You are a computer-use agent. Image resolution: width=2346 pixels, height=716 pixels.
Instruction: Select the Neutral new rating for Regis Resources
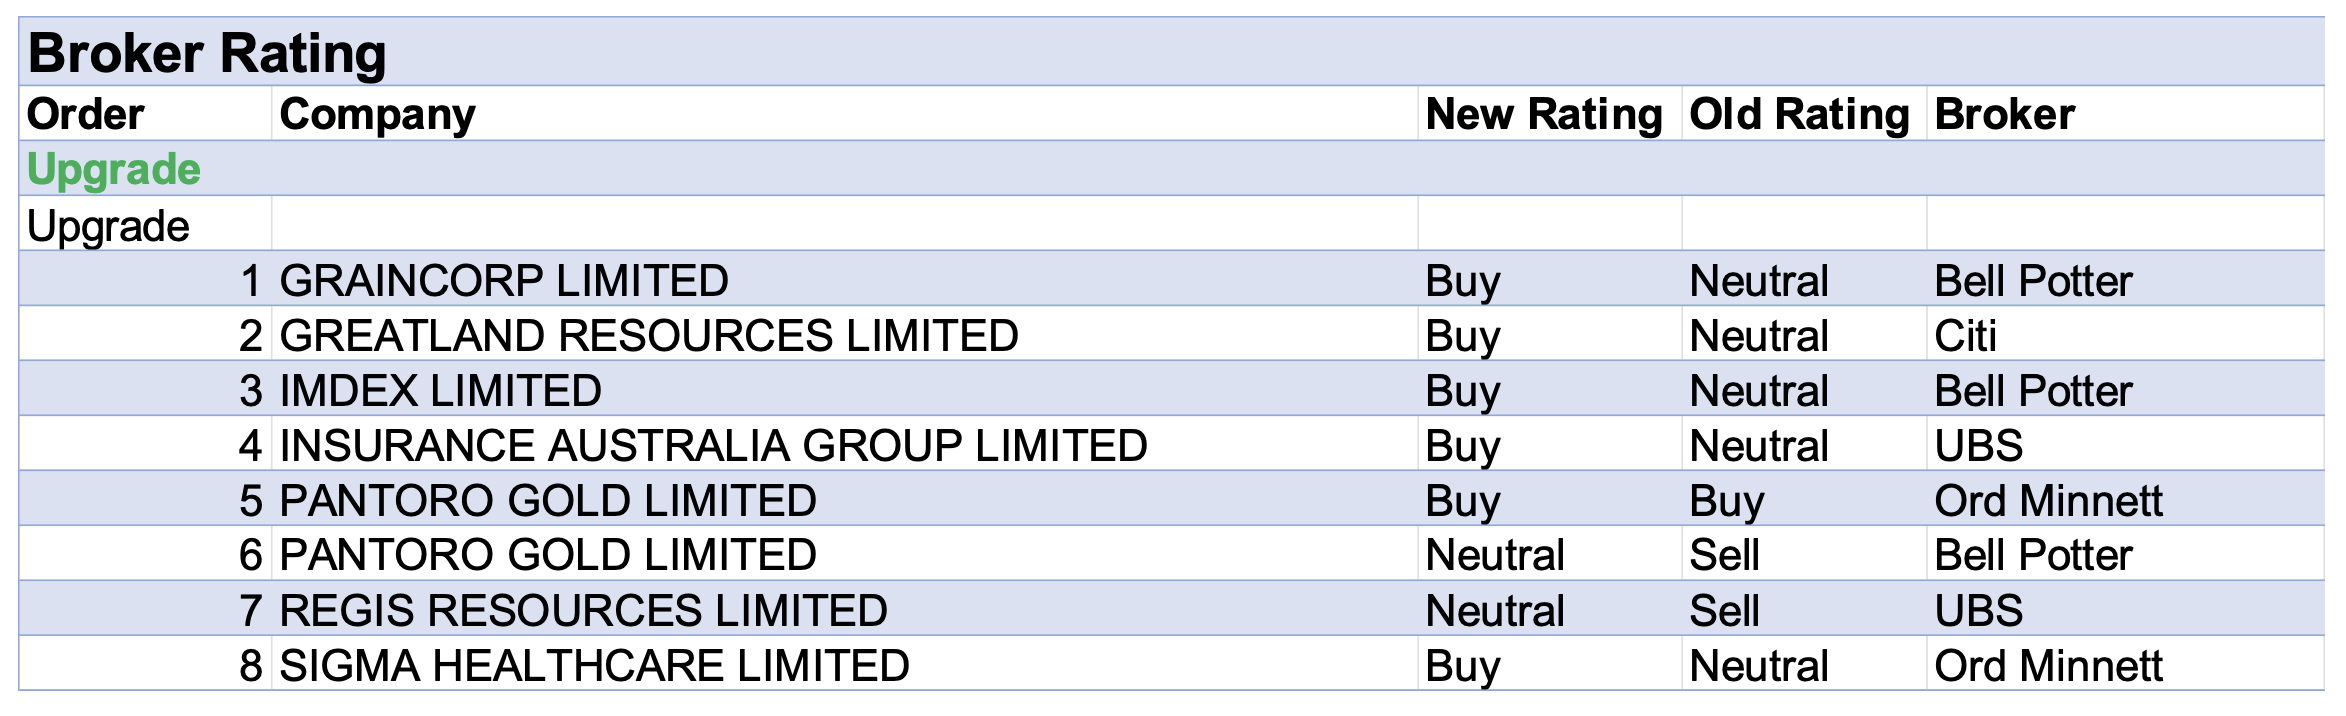(x=1495, y=610)
